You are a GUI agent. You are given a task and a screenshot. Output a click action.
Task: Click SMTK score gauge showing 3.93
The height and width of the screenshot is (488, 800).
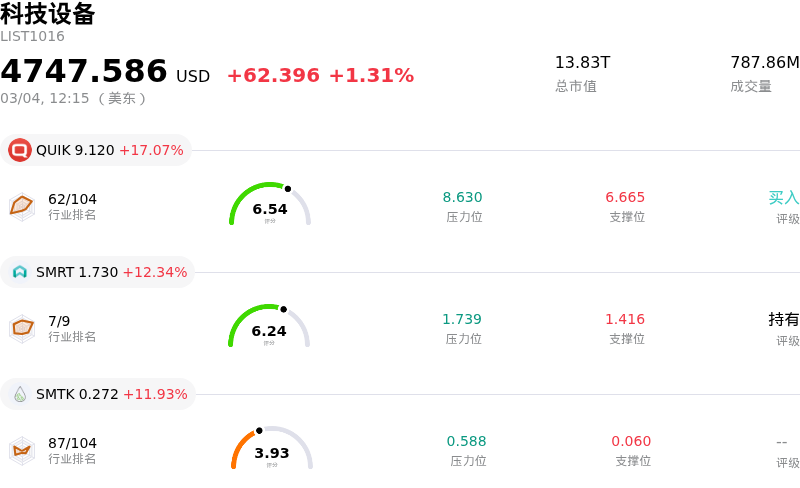[x=271, y=449]
